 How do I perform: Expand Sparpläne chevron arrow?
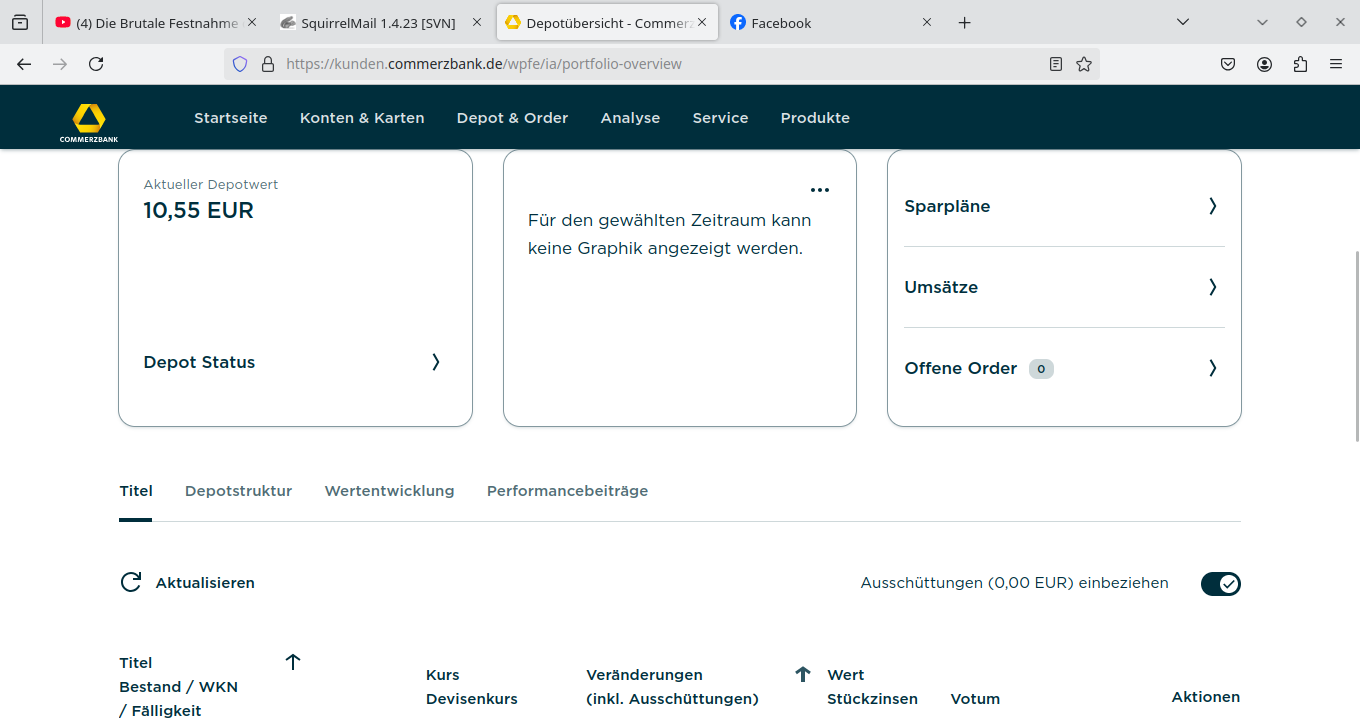click(x=1212, y=206)
